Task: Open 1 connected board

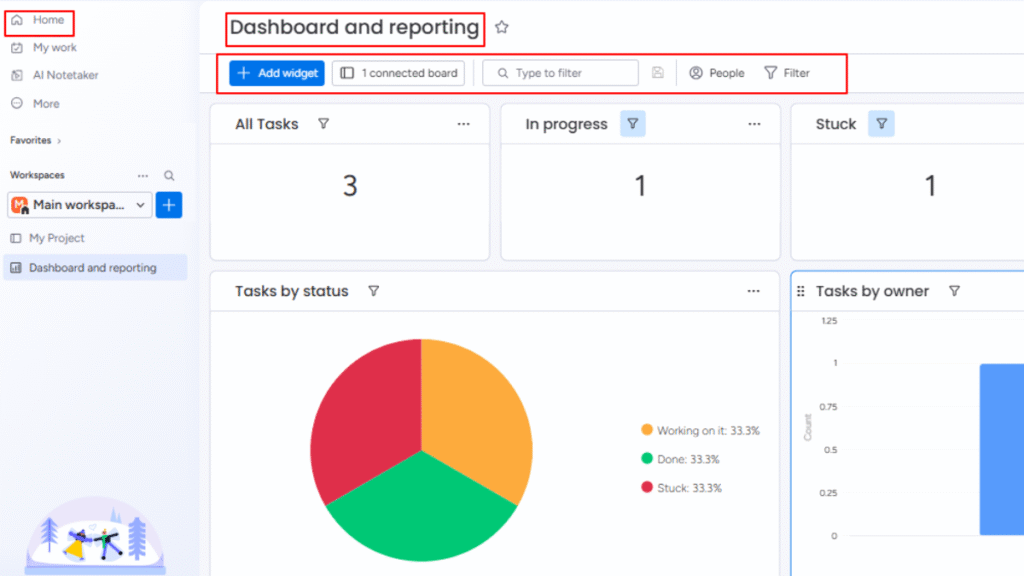Action: coord(397,72)
